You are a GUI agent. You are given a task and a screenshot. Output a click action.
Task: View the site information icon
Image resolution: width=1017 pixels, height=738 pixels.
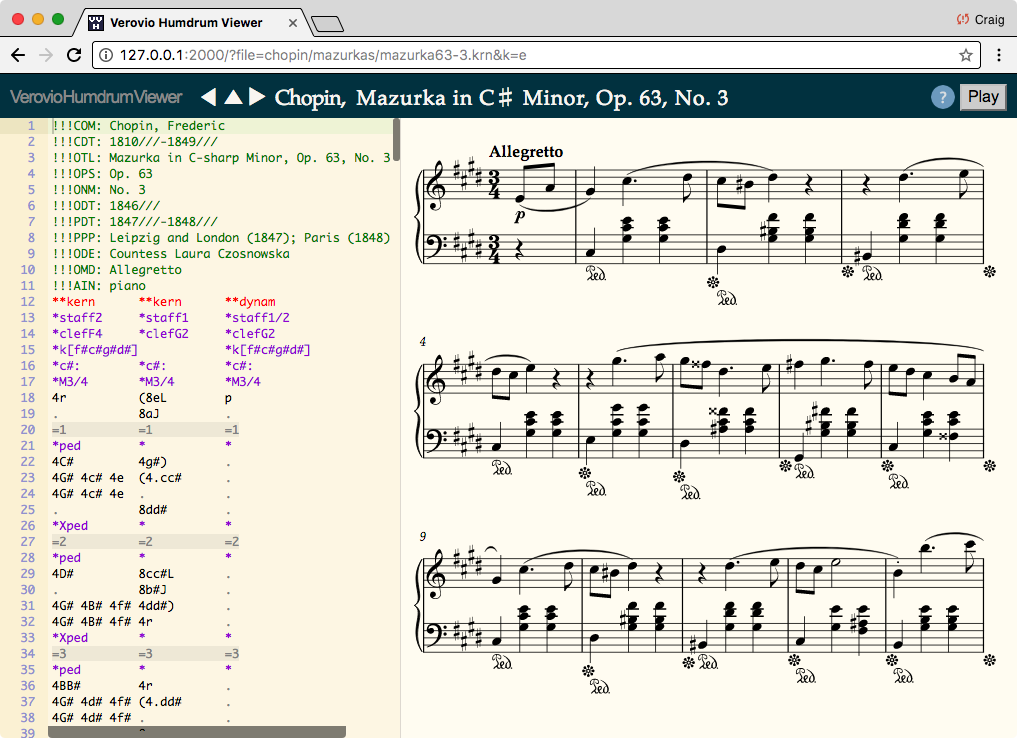tap(105, 55)
